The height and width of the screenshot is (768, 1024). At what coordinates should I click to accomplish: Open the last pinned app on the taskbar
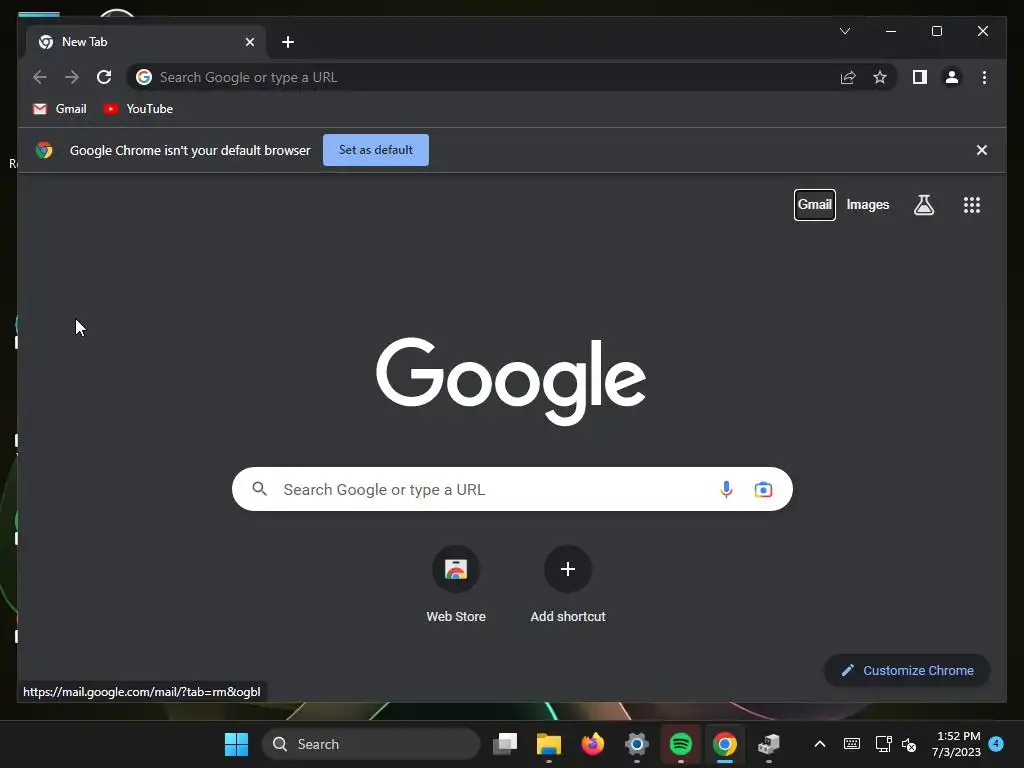769,744
